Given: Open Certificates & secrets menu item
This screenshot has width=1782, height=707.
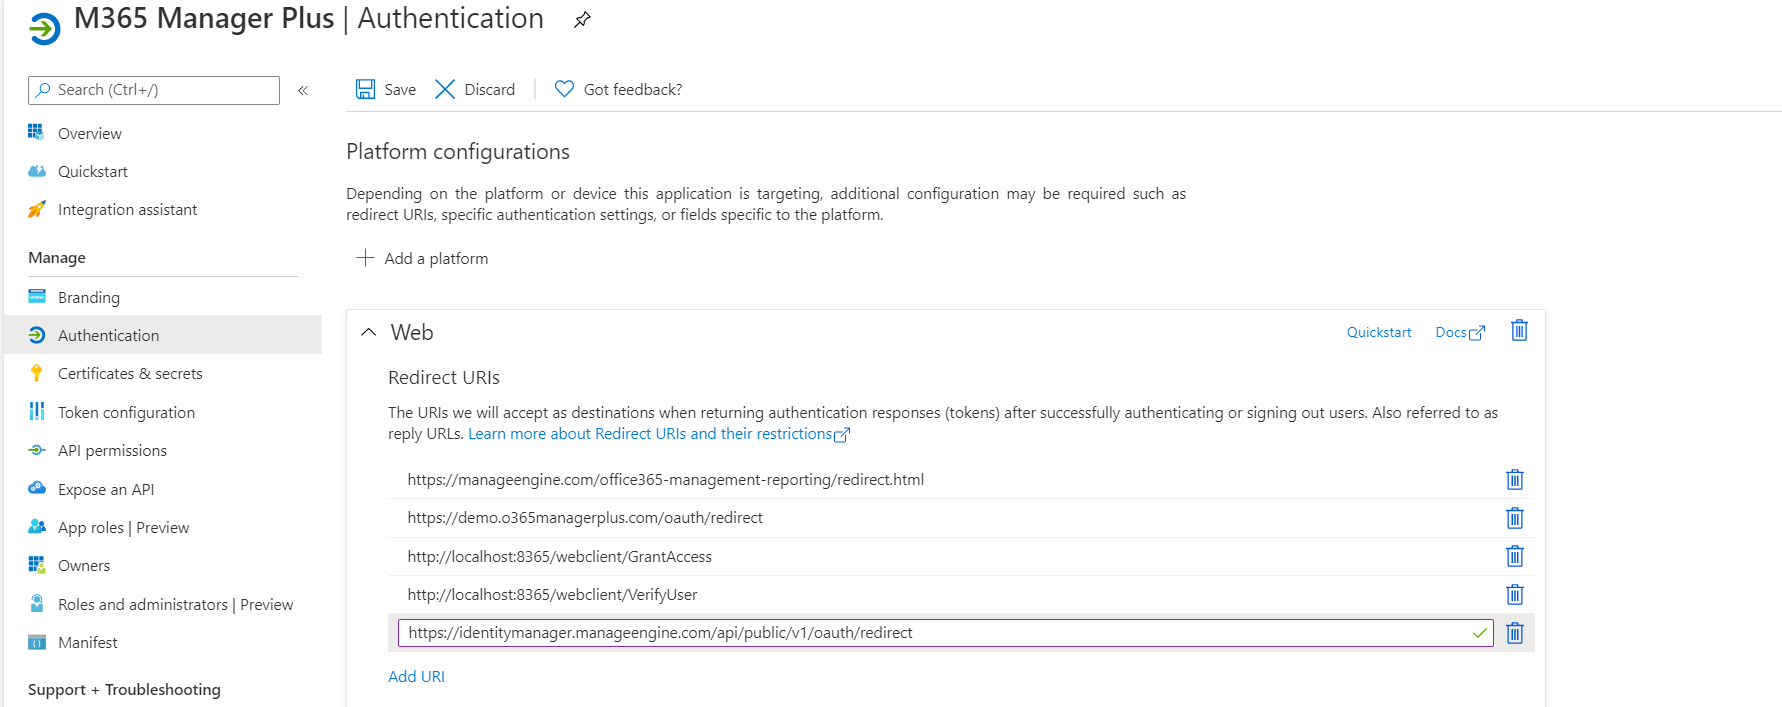Looking at the screenshot, I should [130, 373].
